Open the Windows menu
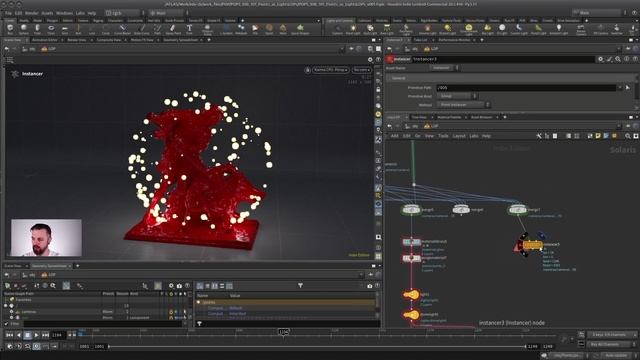Screen dimensions: 640x360 64,13
